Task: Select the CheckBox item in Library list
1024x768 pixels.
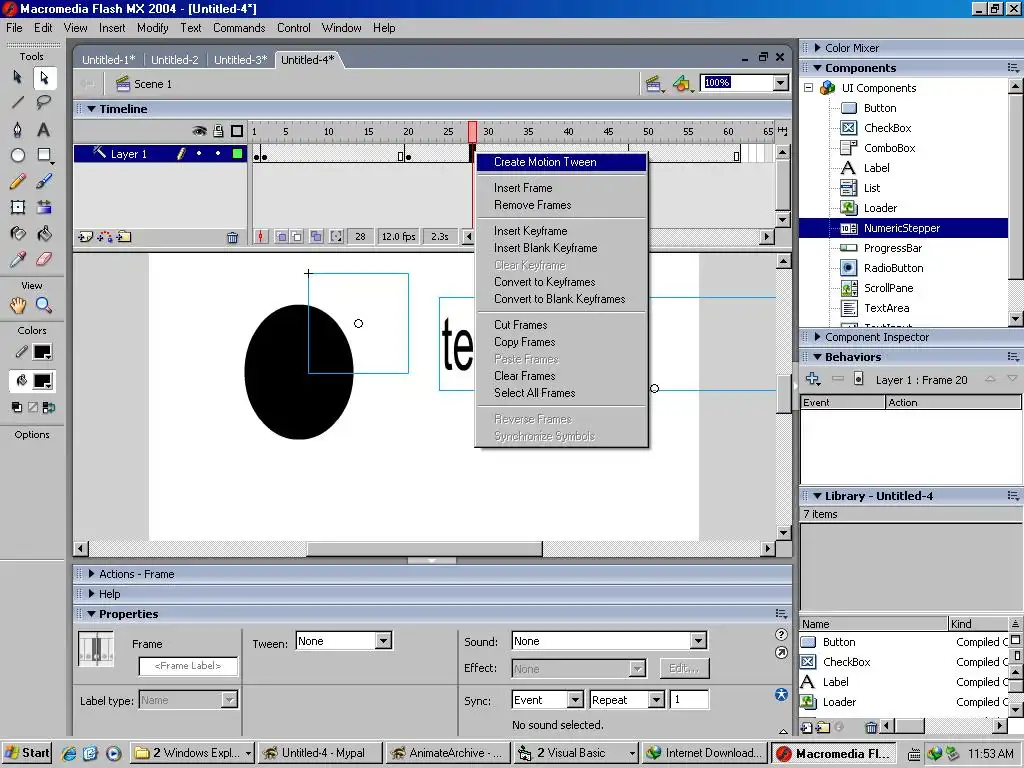Action: [846, 662]
